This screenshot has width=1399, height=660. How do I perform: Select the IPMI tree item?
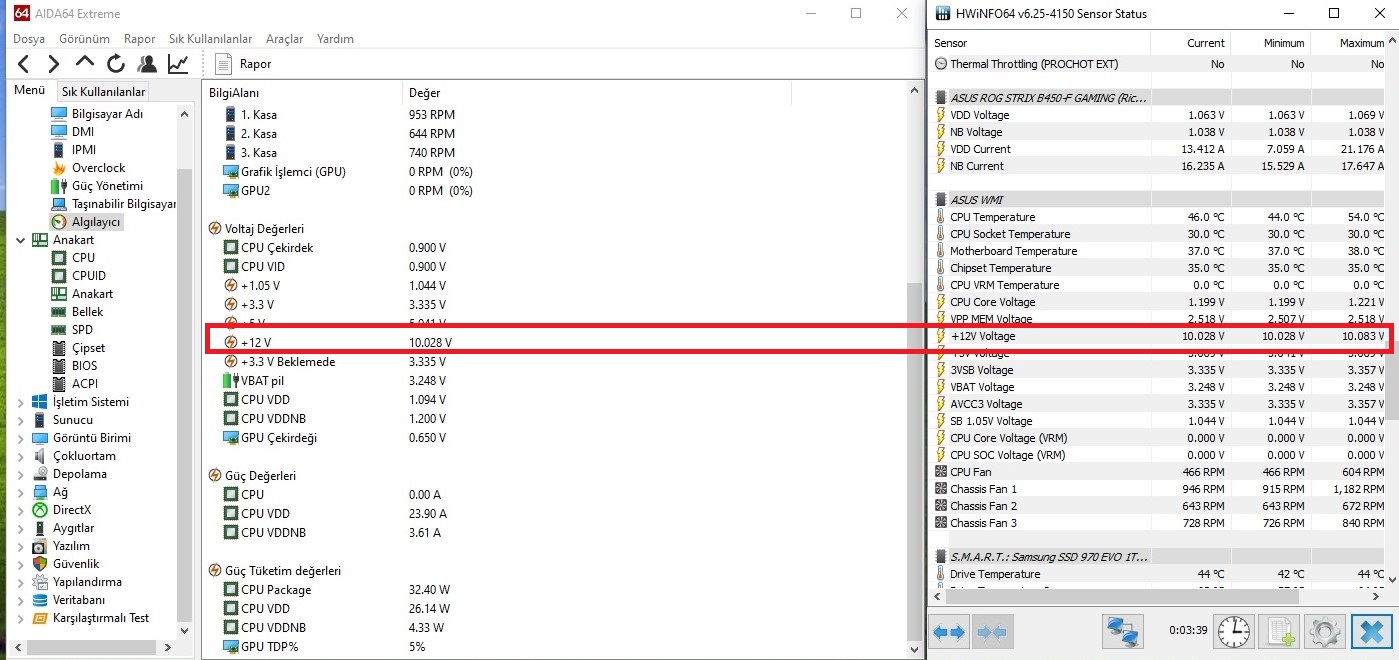84,150
